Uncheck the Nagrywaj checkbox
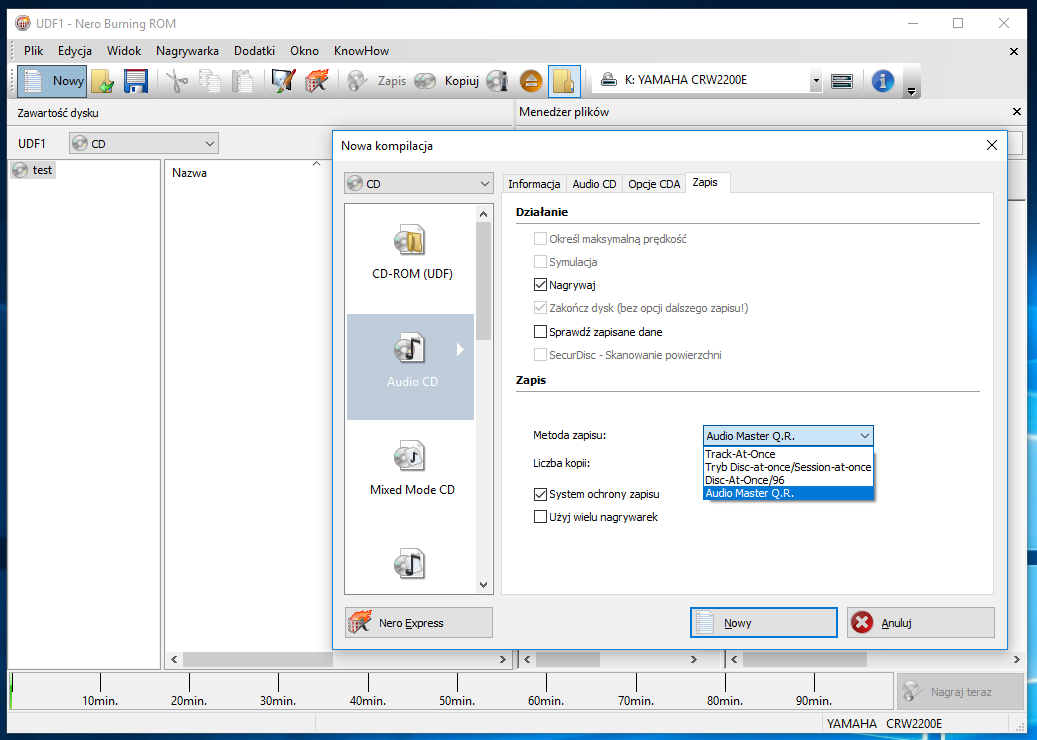The height and width of the screenshot is (740, 1037). [x=540, y=285]
